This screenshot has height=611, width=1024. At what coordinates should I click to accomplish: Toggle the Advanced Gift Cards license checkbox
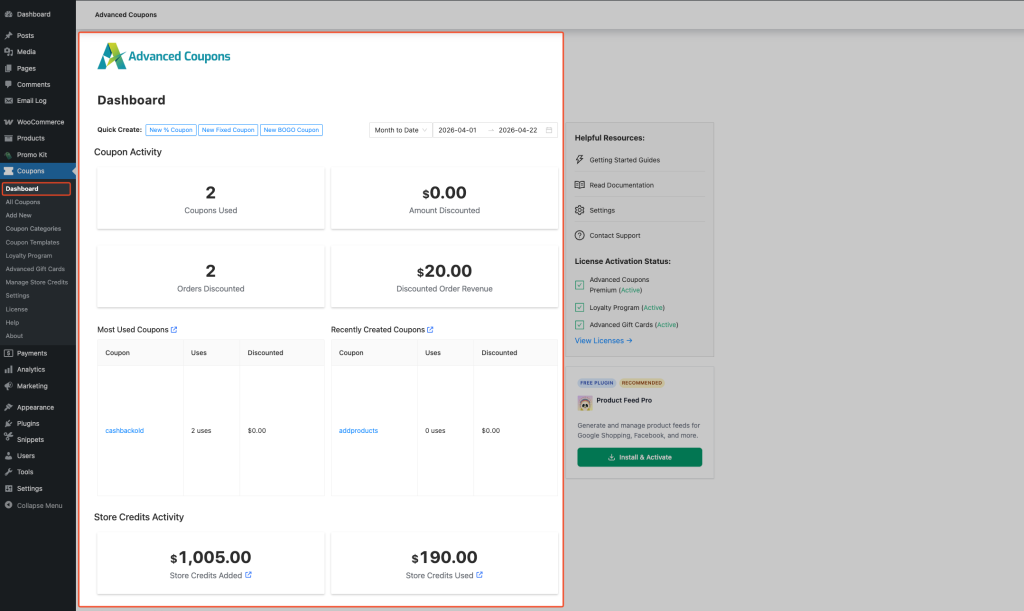pos(579,324)
